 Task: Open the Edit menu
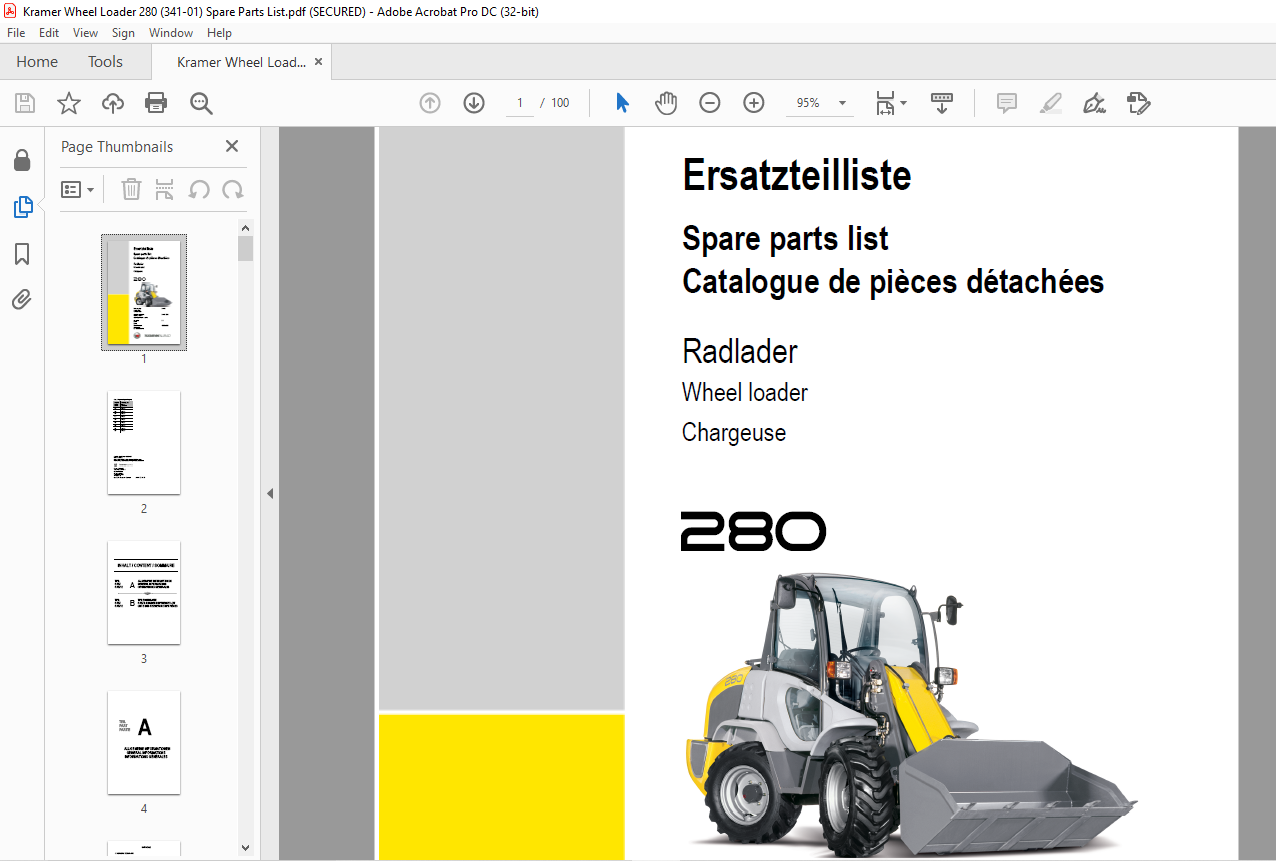(x=49, y=33)
